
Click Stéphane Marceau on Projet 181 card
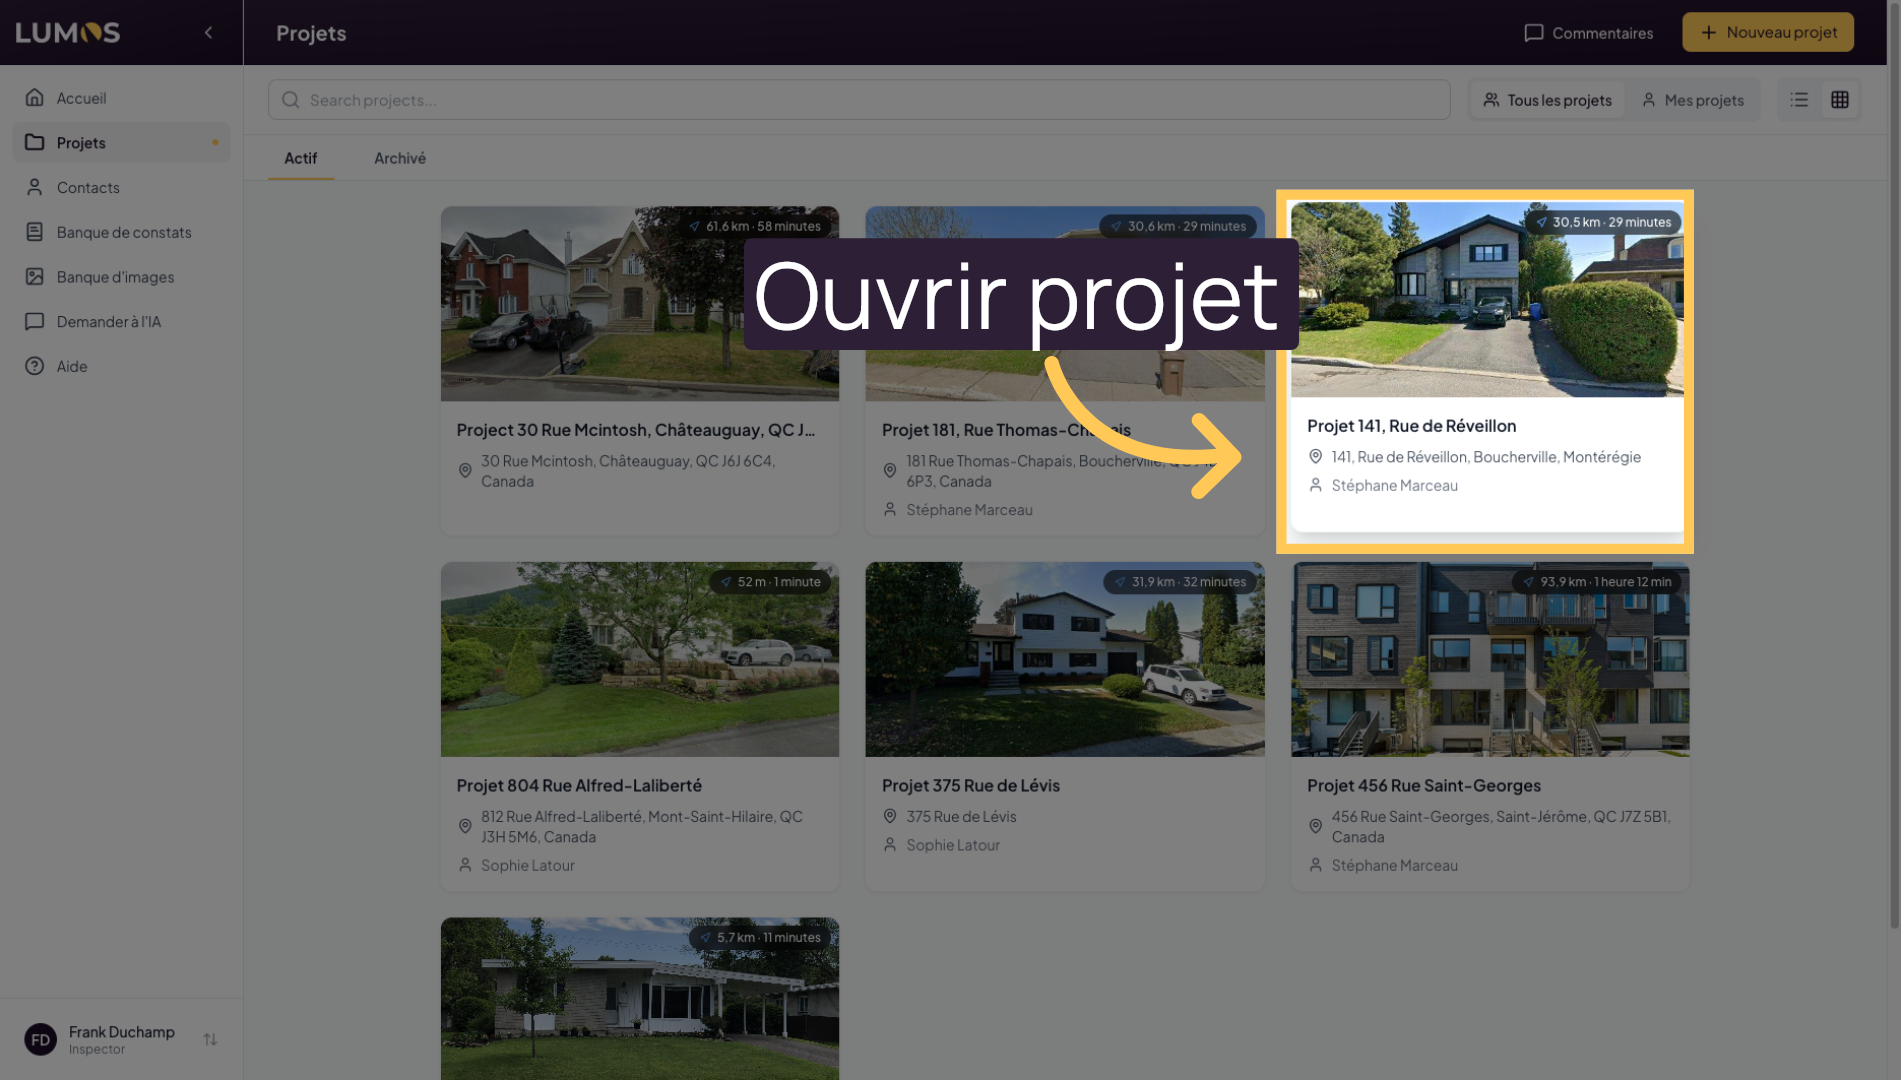(x=969, y=510)
